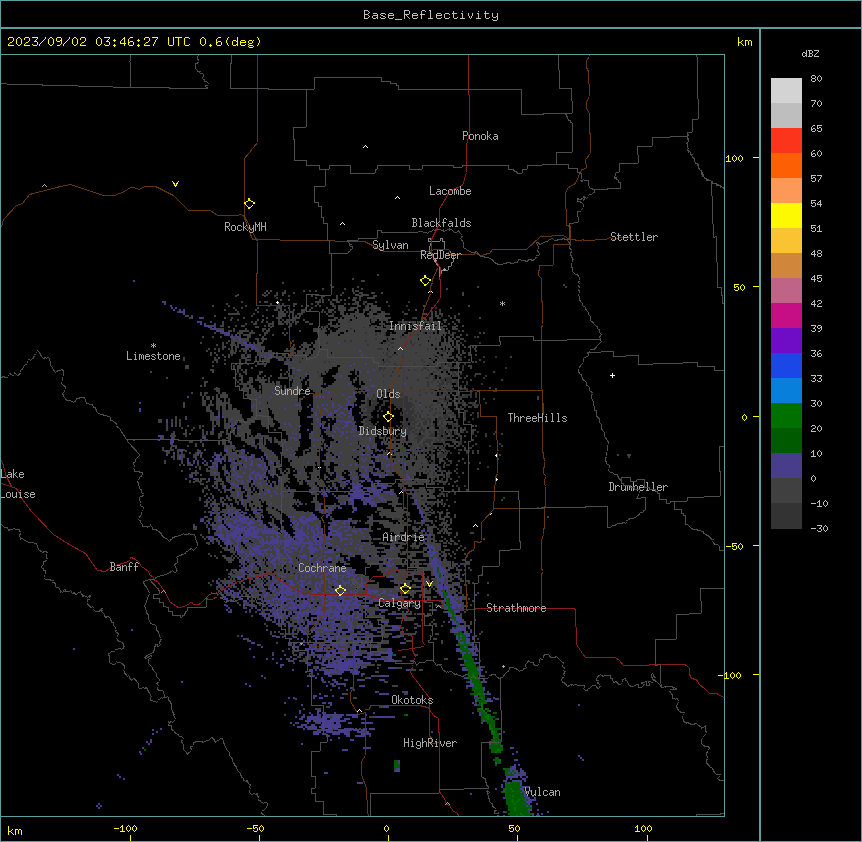Click the ThreeHills label
Screen dimensions: 862x842
tap(537, 418)
